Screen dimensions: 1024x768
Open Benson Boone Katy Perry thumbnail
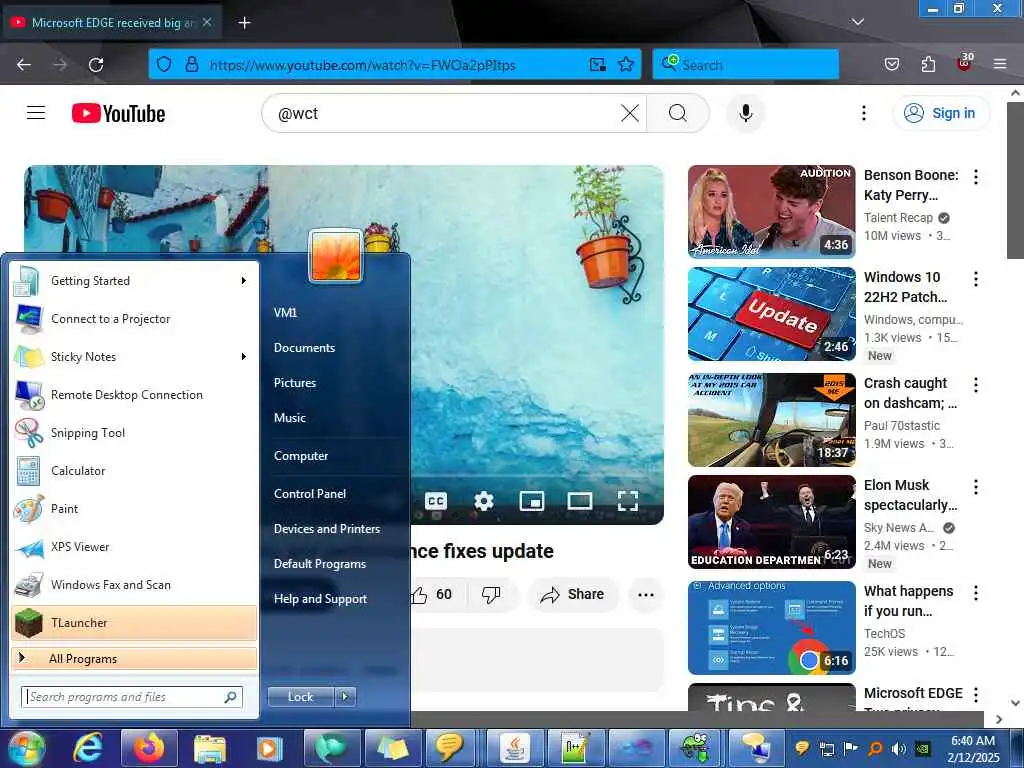coord(771,212)
